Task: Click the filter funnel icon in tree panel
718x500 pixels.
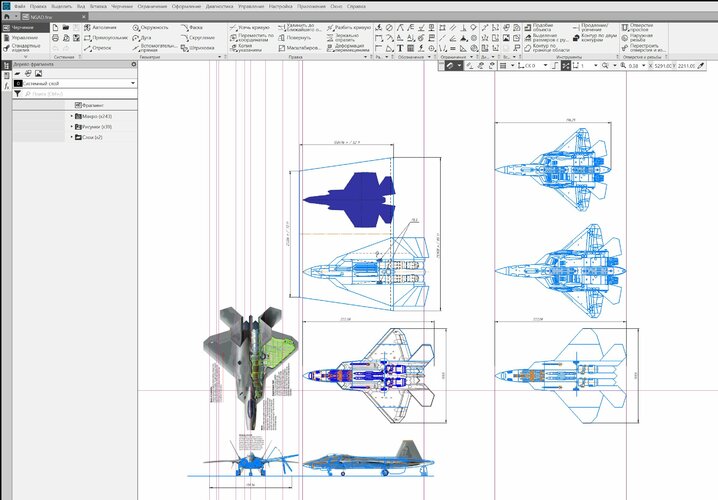Action: pyautogui.click(x=17, y=93)
